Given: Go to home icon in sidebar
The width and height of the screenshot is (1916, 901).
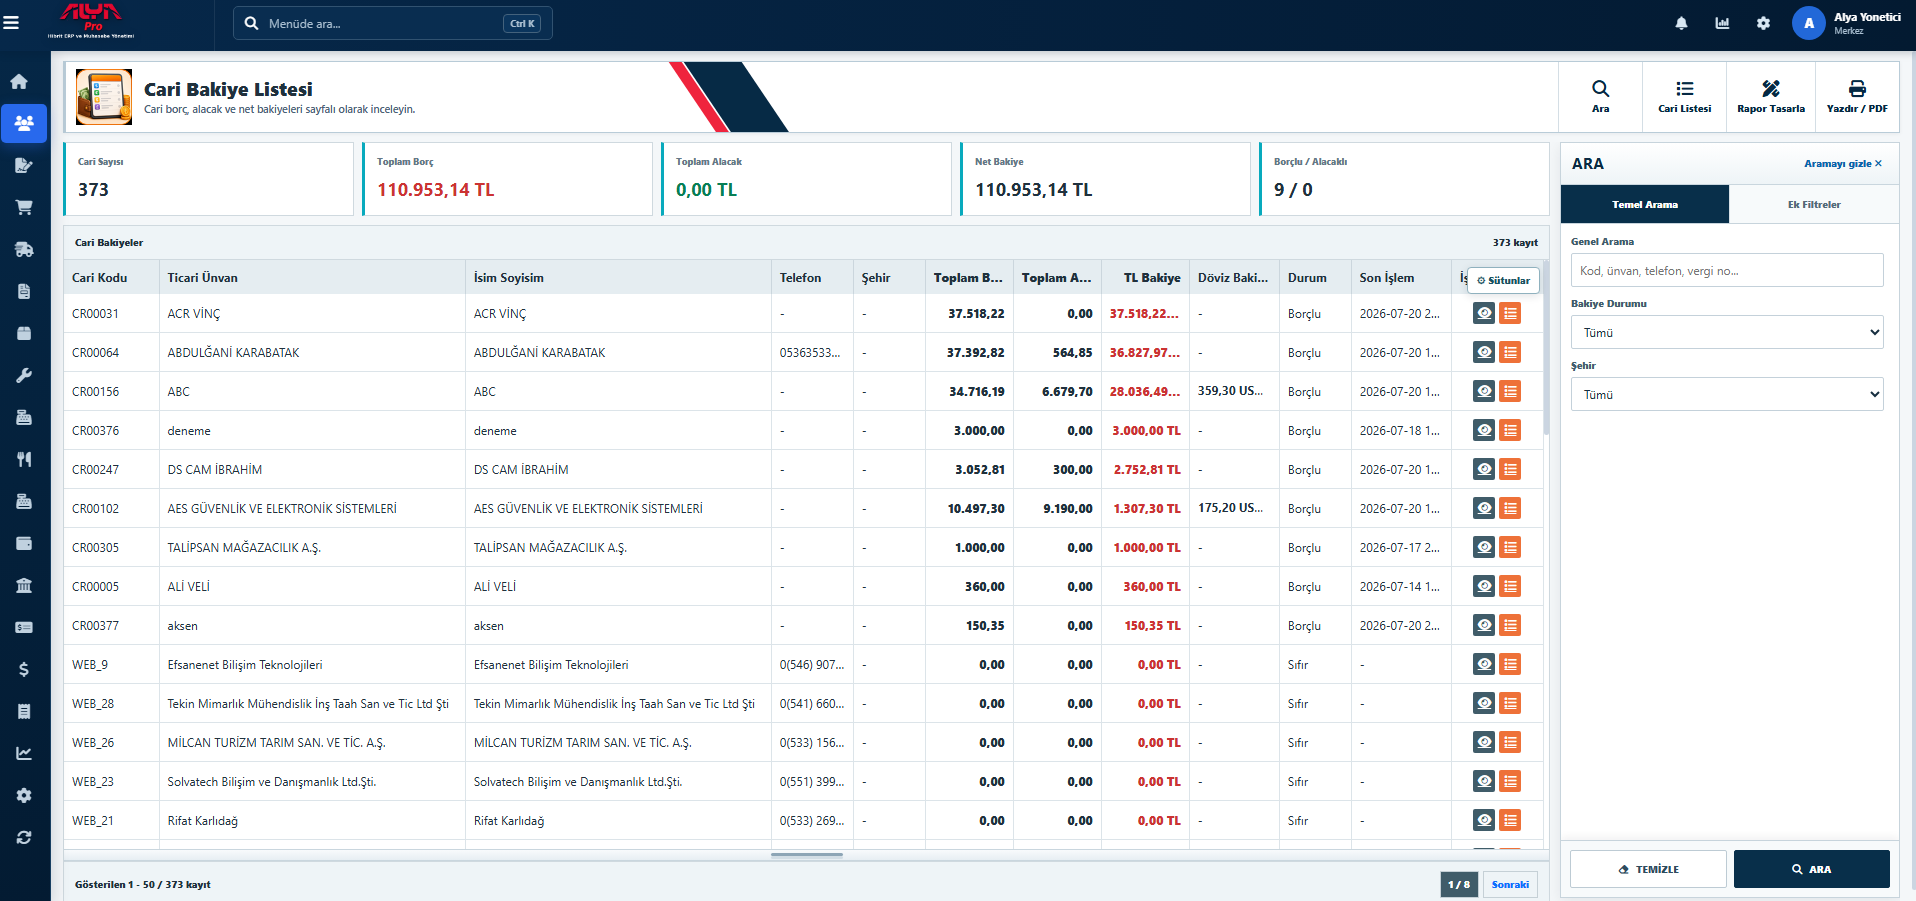Looking at the screenshot, I should click(x=24, y=82).
